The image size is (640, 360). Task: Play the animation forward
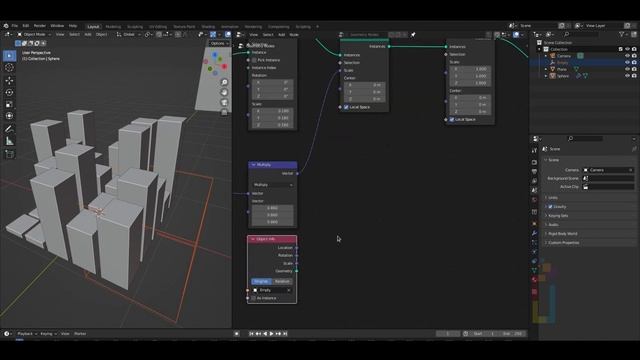click(x=271, y=333)
